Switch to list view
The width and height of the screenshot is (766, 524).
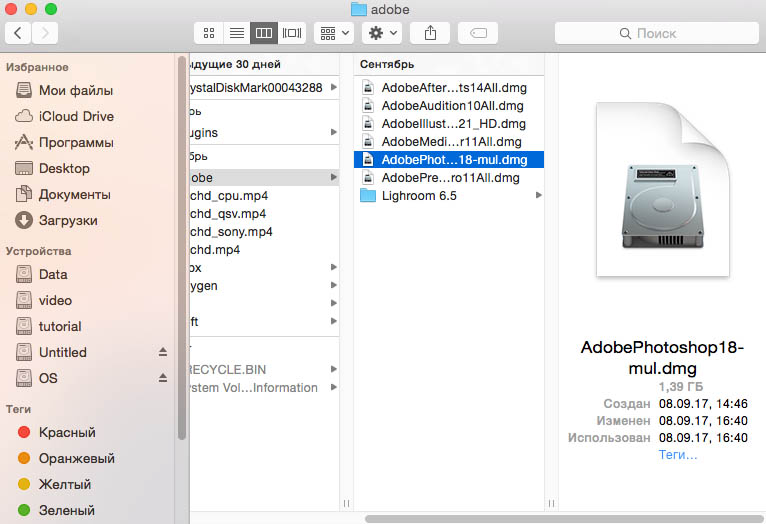point(236,33)
